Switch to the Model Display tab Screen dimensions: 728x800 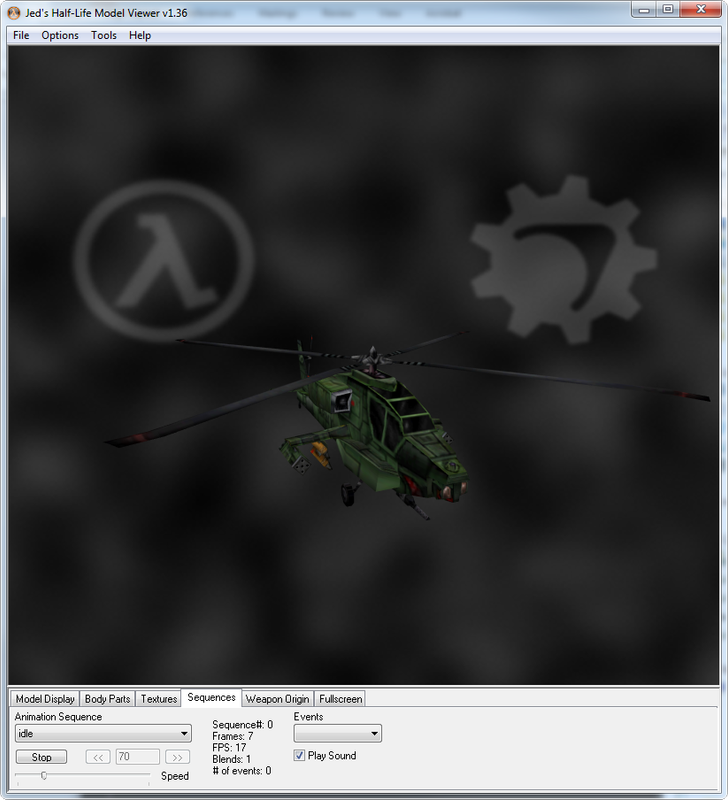click(x=45, y=698)
